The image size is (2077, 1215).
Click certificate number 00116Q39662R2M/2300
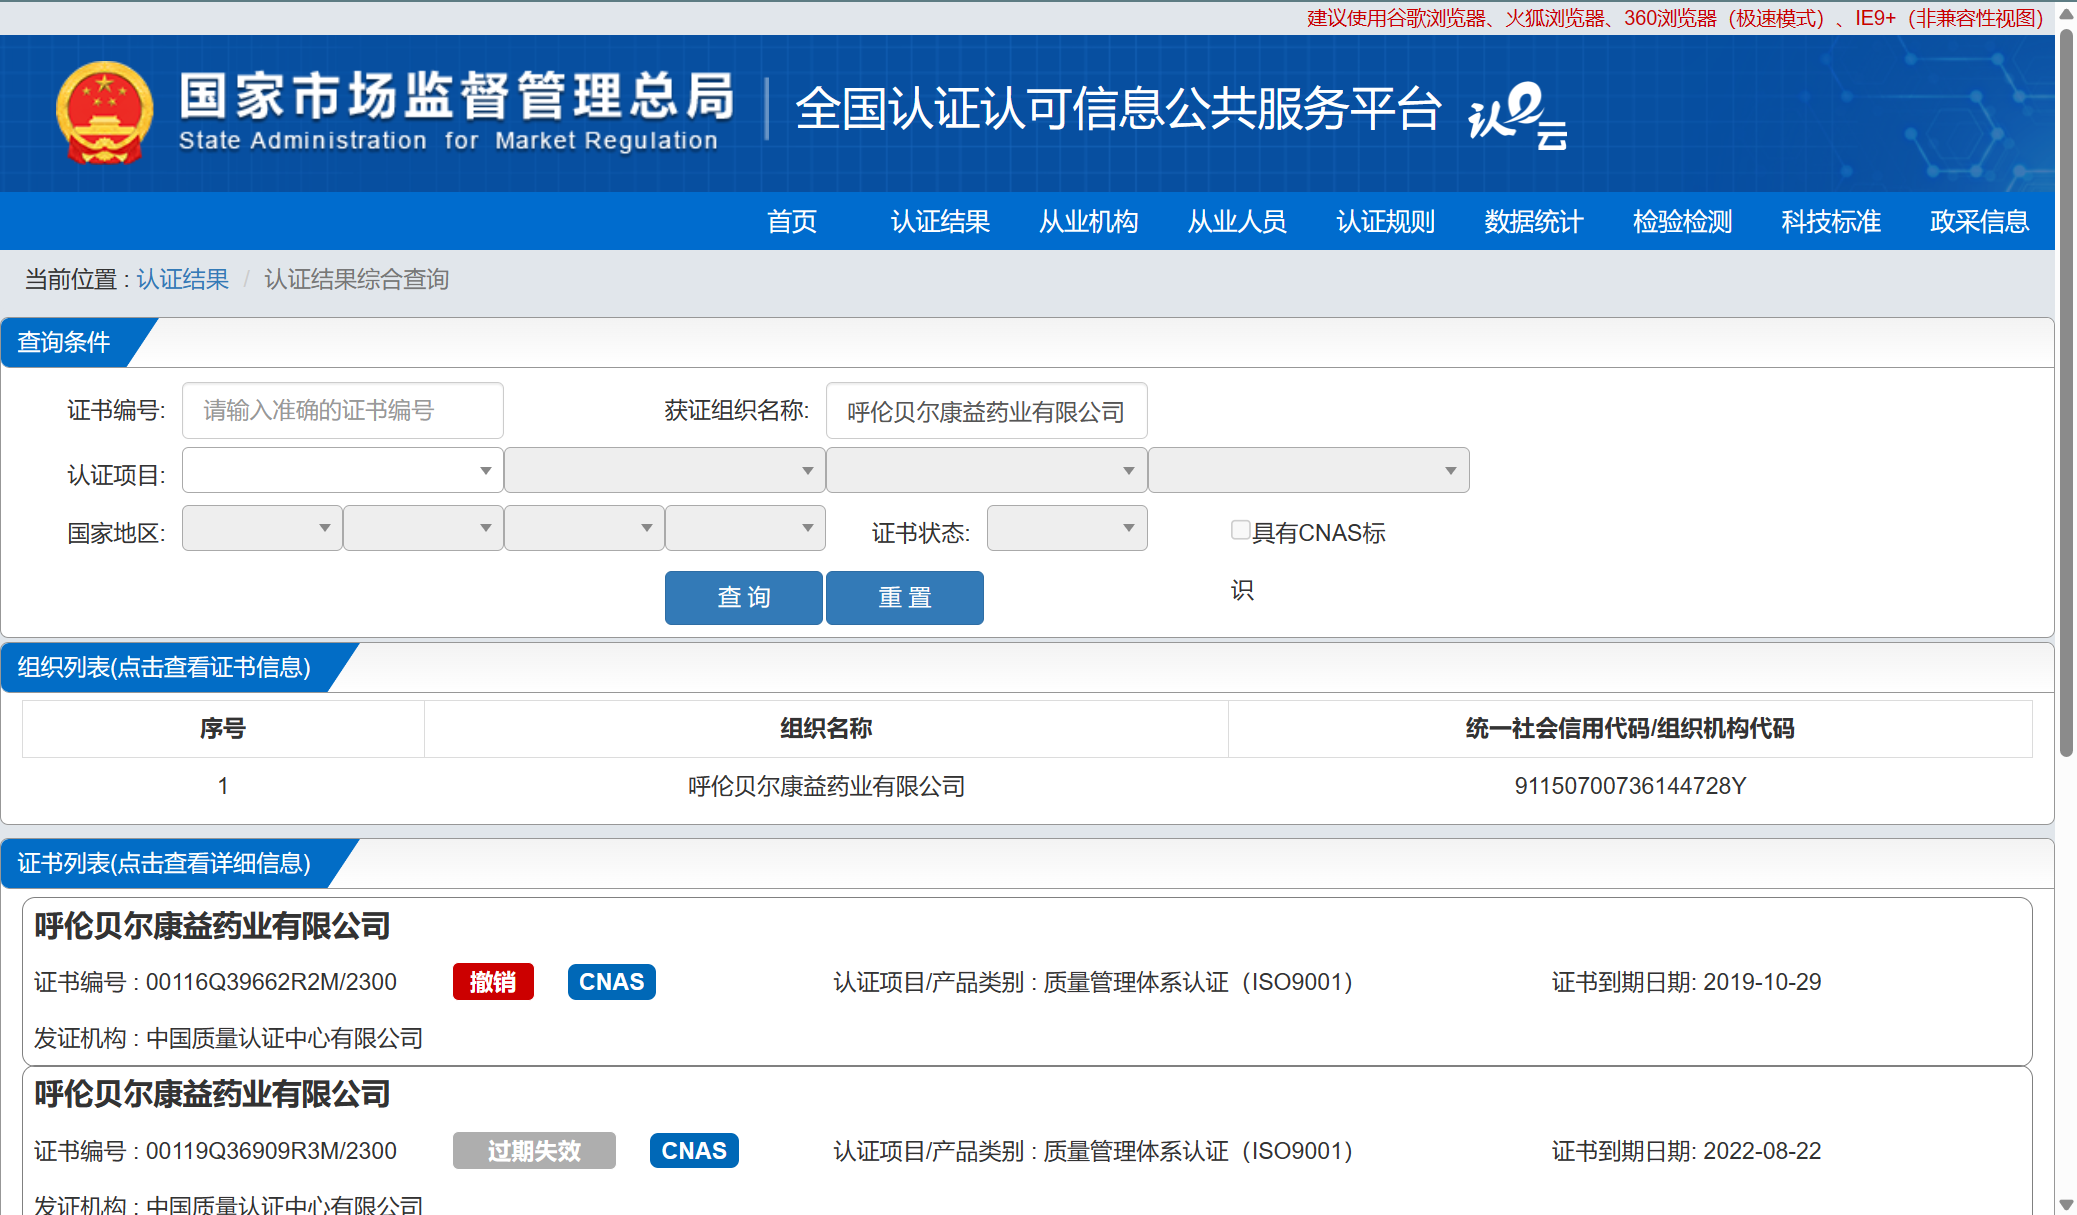pyautogui.click(x=272, y=982)
